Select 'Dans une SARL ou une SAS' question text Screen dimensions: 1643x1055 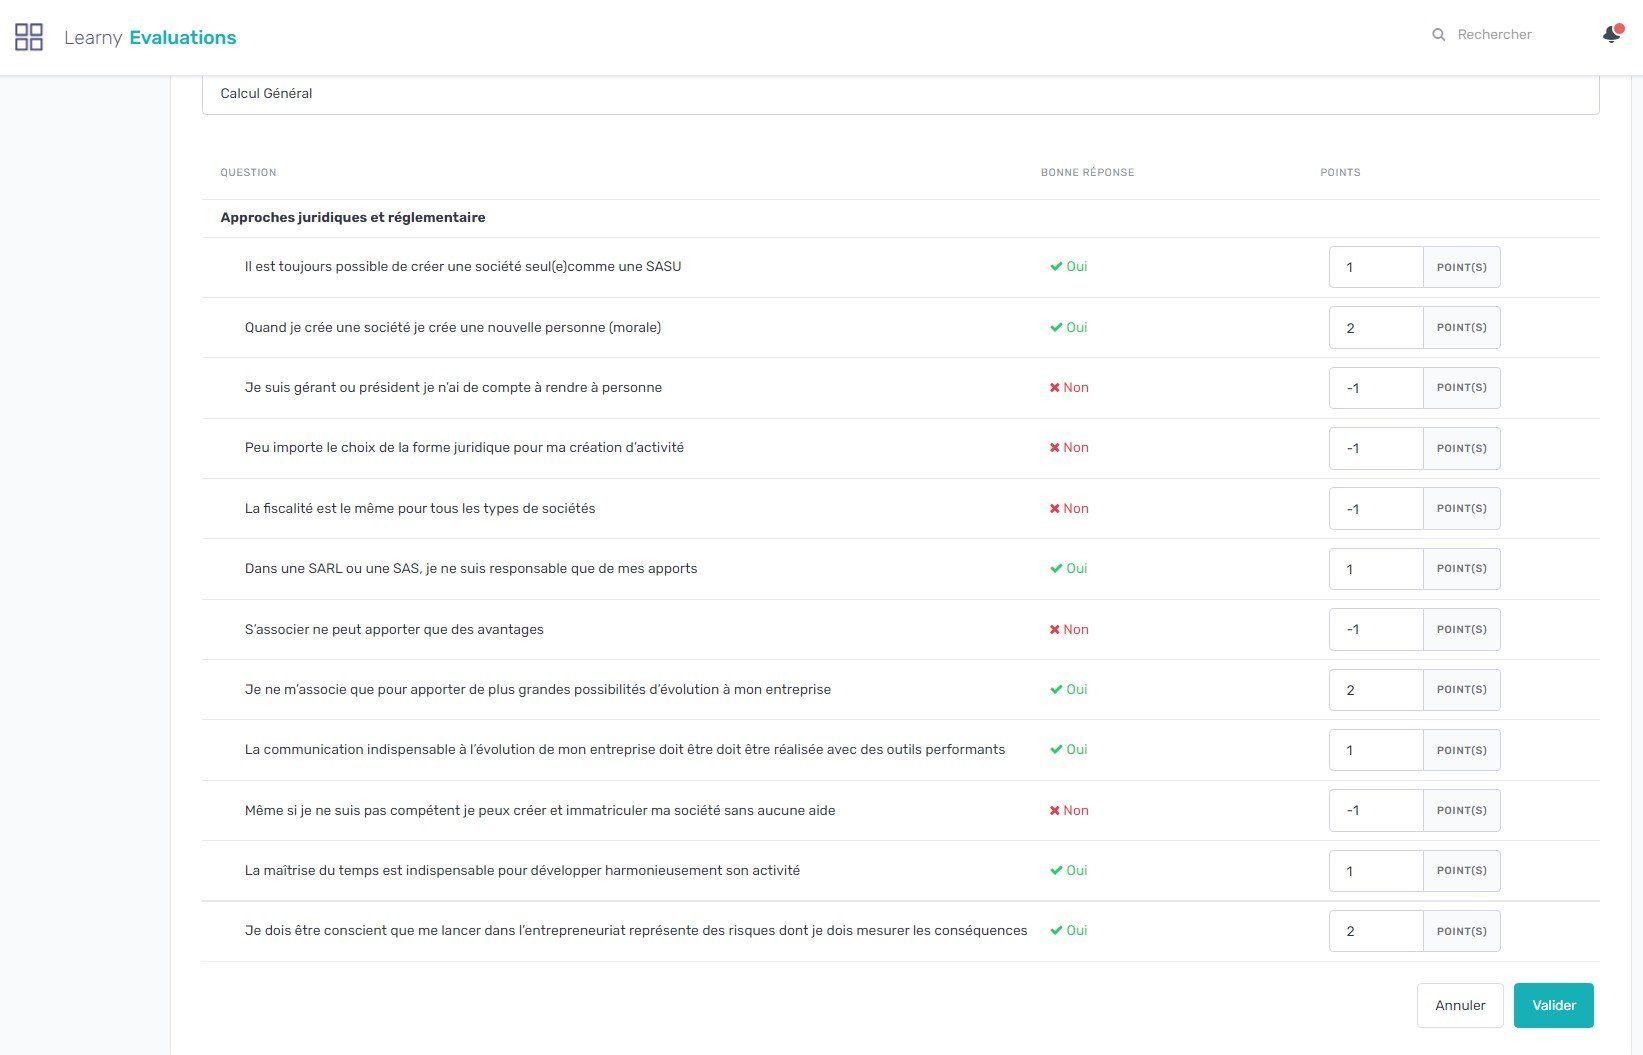[x=471, y=569]
